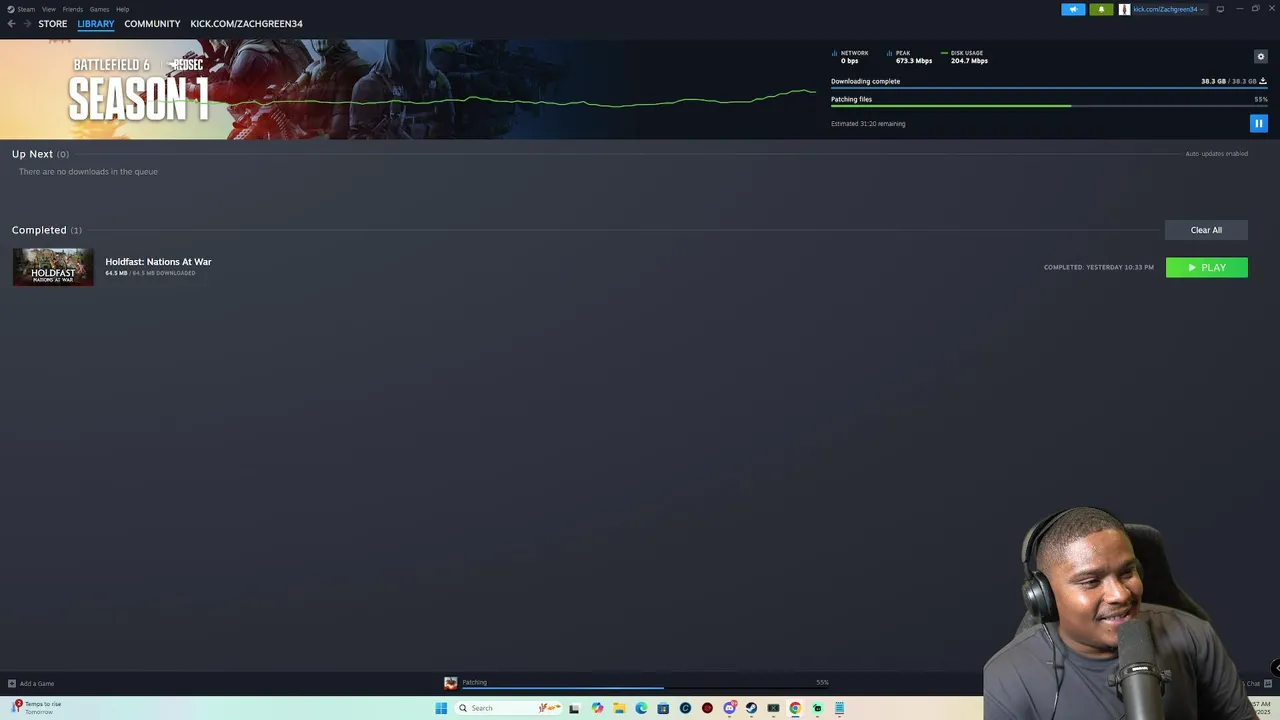Click the Network bars icon
Screen dimensions: 1280x720
coord(834,53)
